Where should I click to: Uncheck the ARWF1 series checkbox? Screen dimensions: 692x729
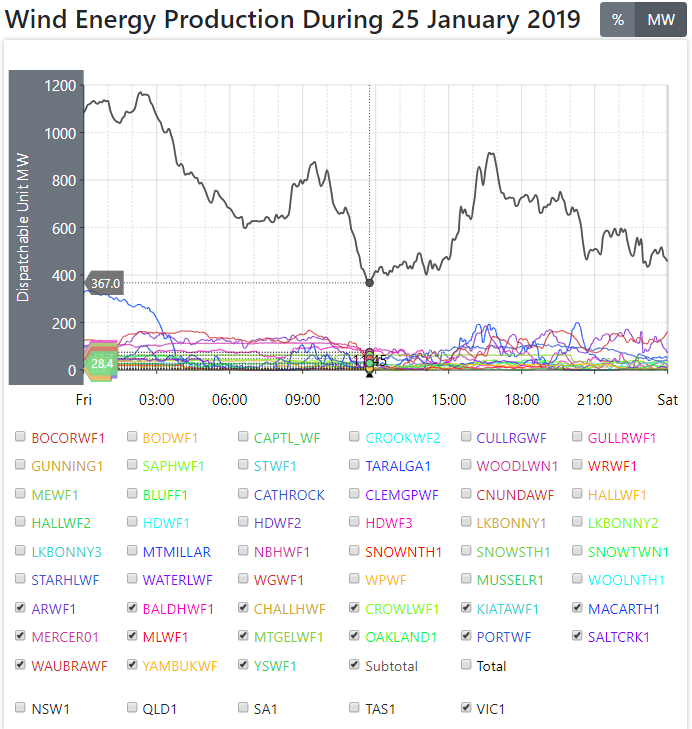[x=21, y=608]
